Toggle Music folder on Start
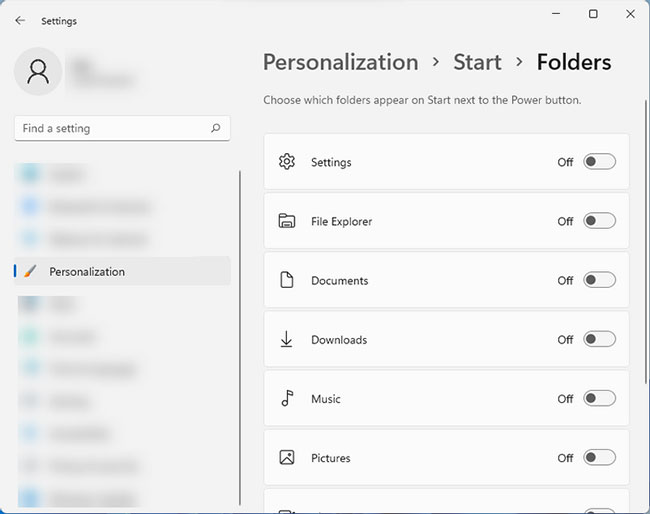Screen dimensions: 650x514 point(599,398)
